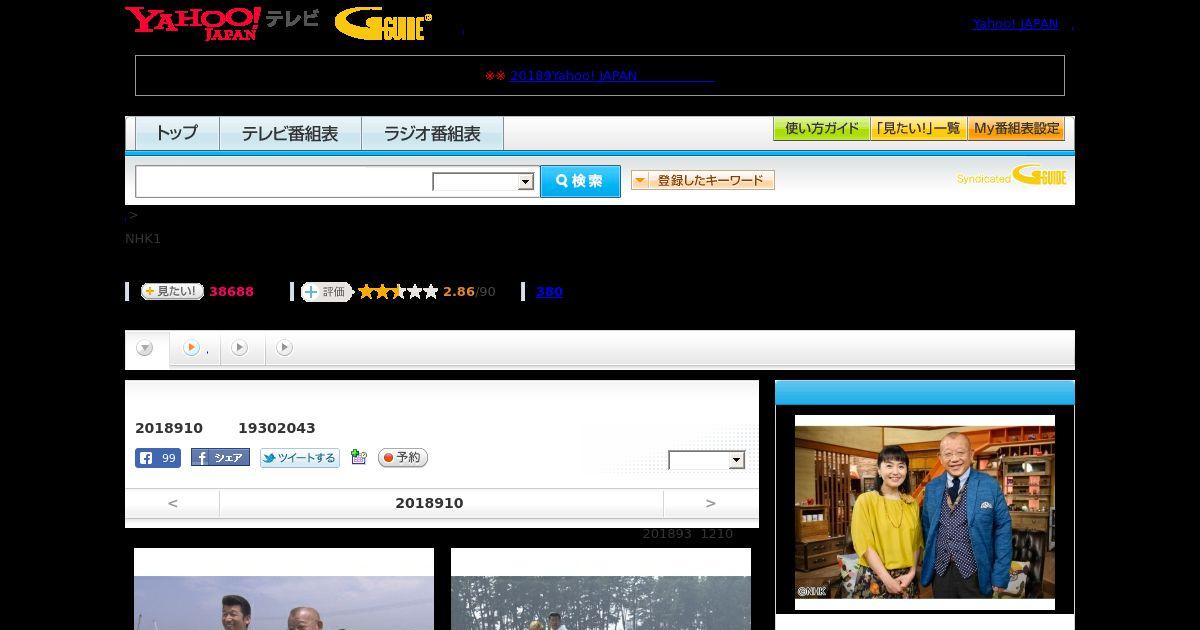
Task: Select the gray down-arrow sub tab
Action: (x=145, y=348)
